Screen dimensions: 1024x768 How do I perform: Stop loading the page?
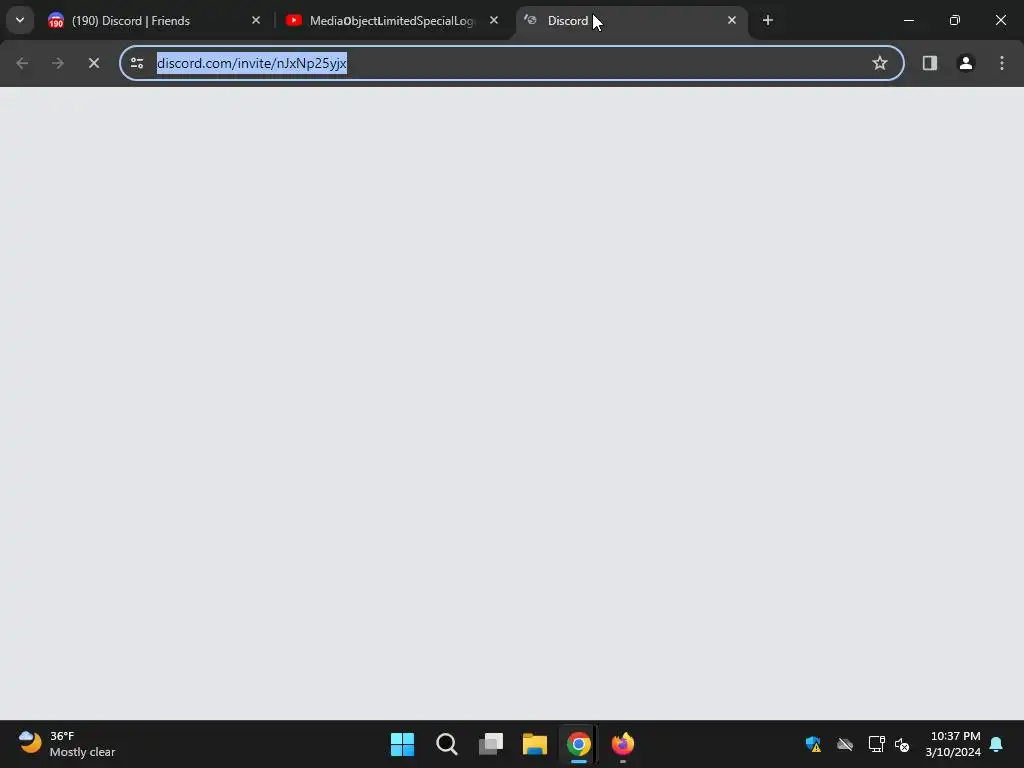94,63
